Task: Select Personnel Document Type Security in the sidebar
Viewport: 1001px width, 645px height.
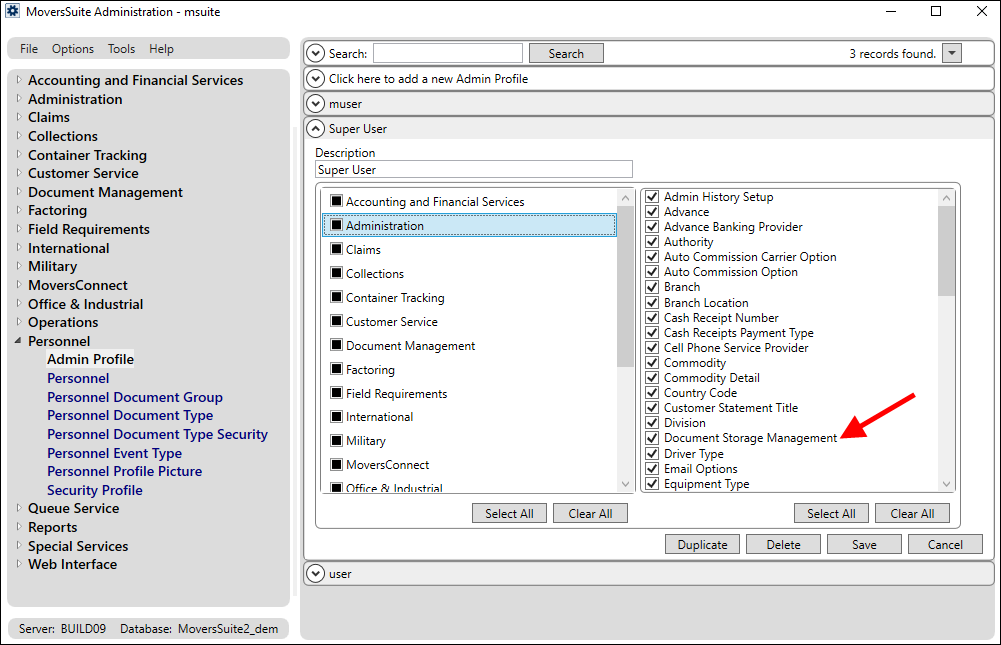Action: point(157,434)
